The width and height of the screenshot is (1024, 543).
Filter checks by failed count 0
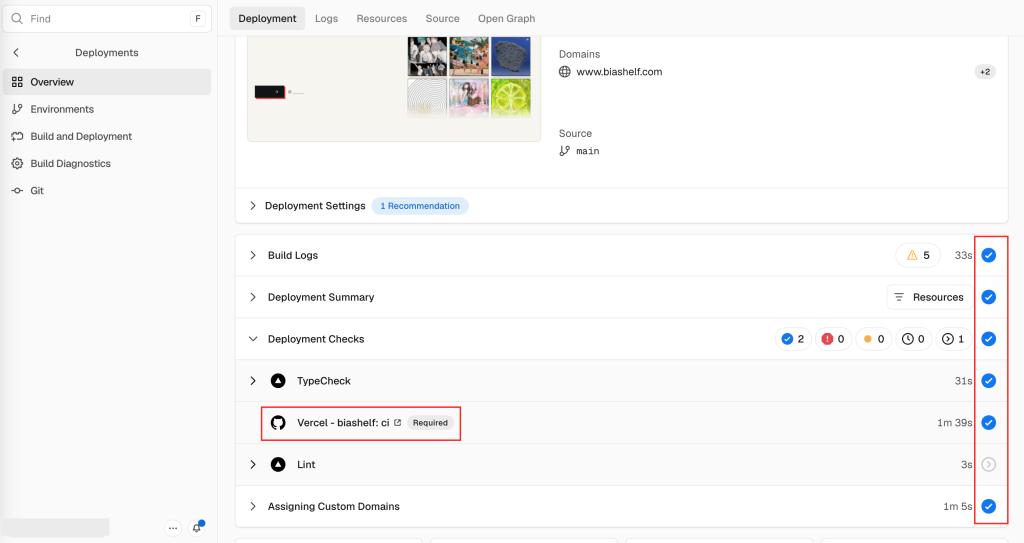(833, 338)
